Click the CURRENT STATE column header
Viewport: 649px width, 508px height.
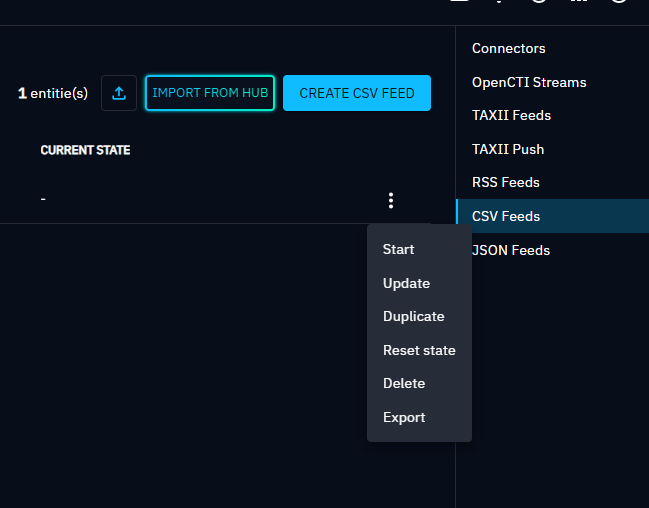point(85,150)
